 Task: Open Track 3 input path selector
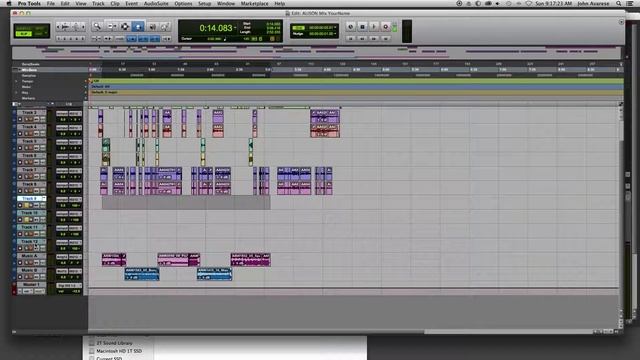(x=62, y=113)
